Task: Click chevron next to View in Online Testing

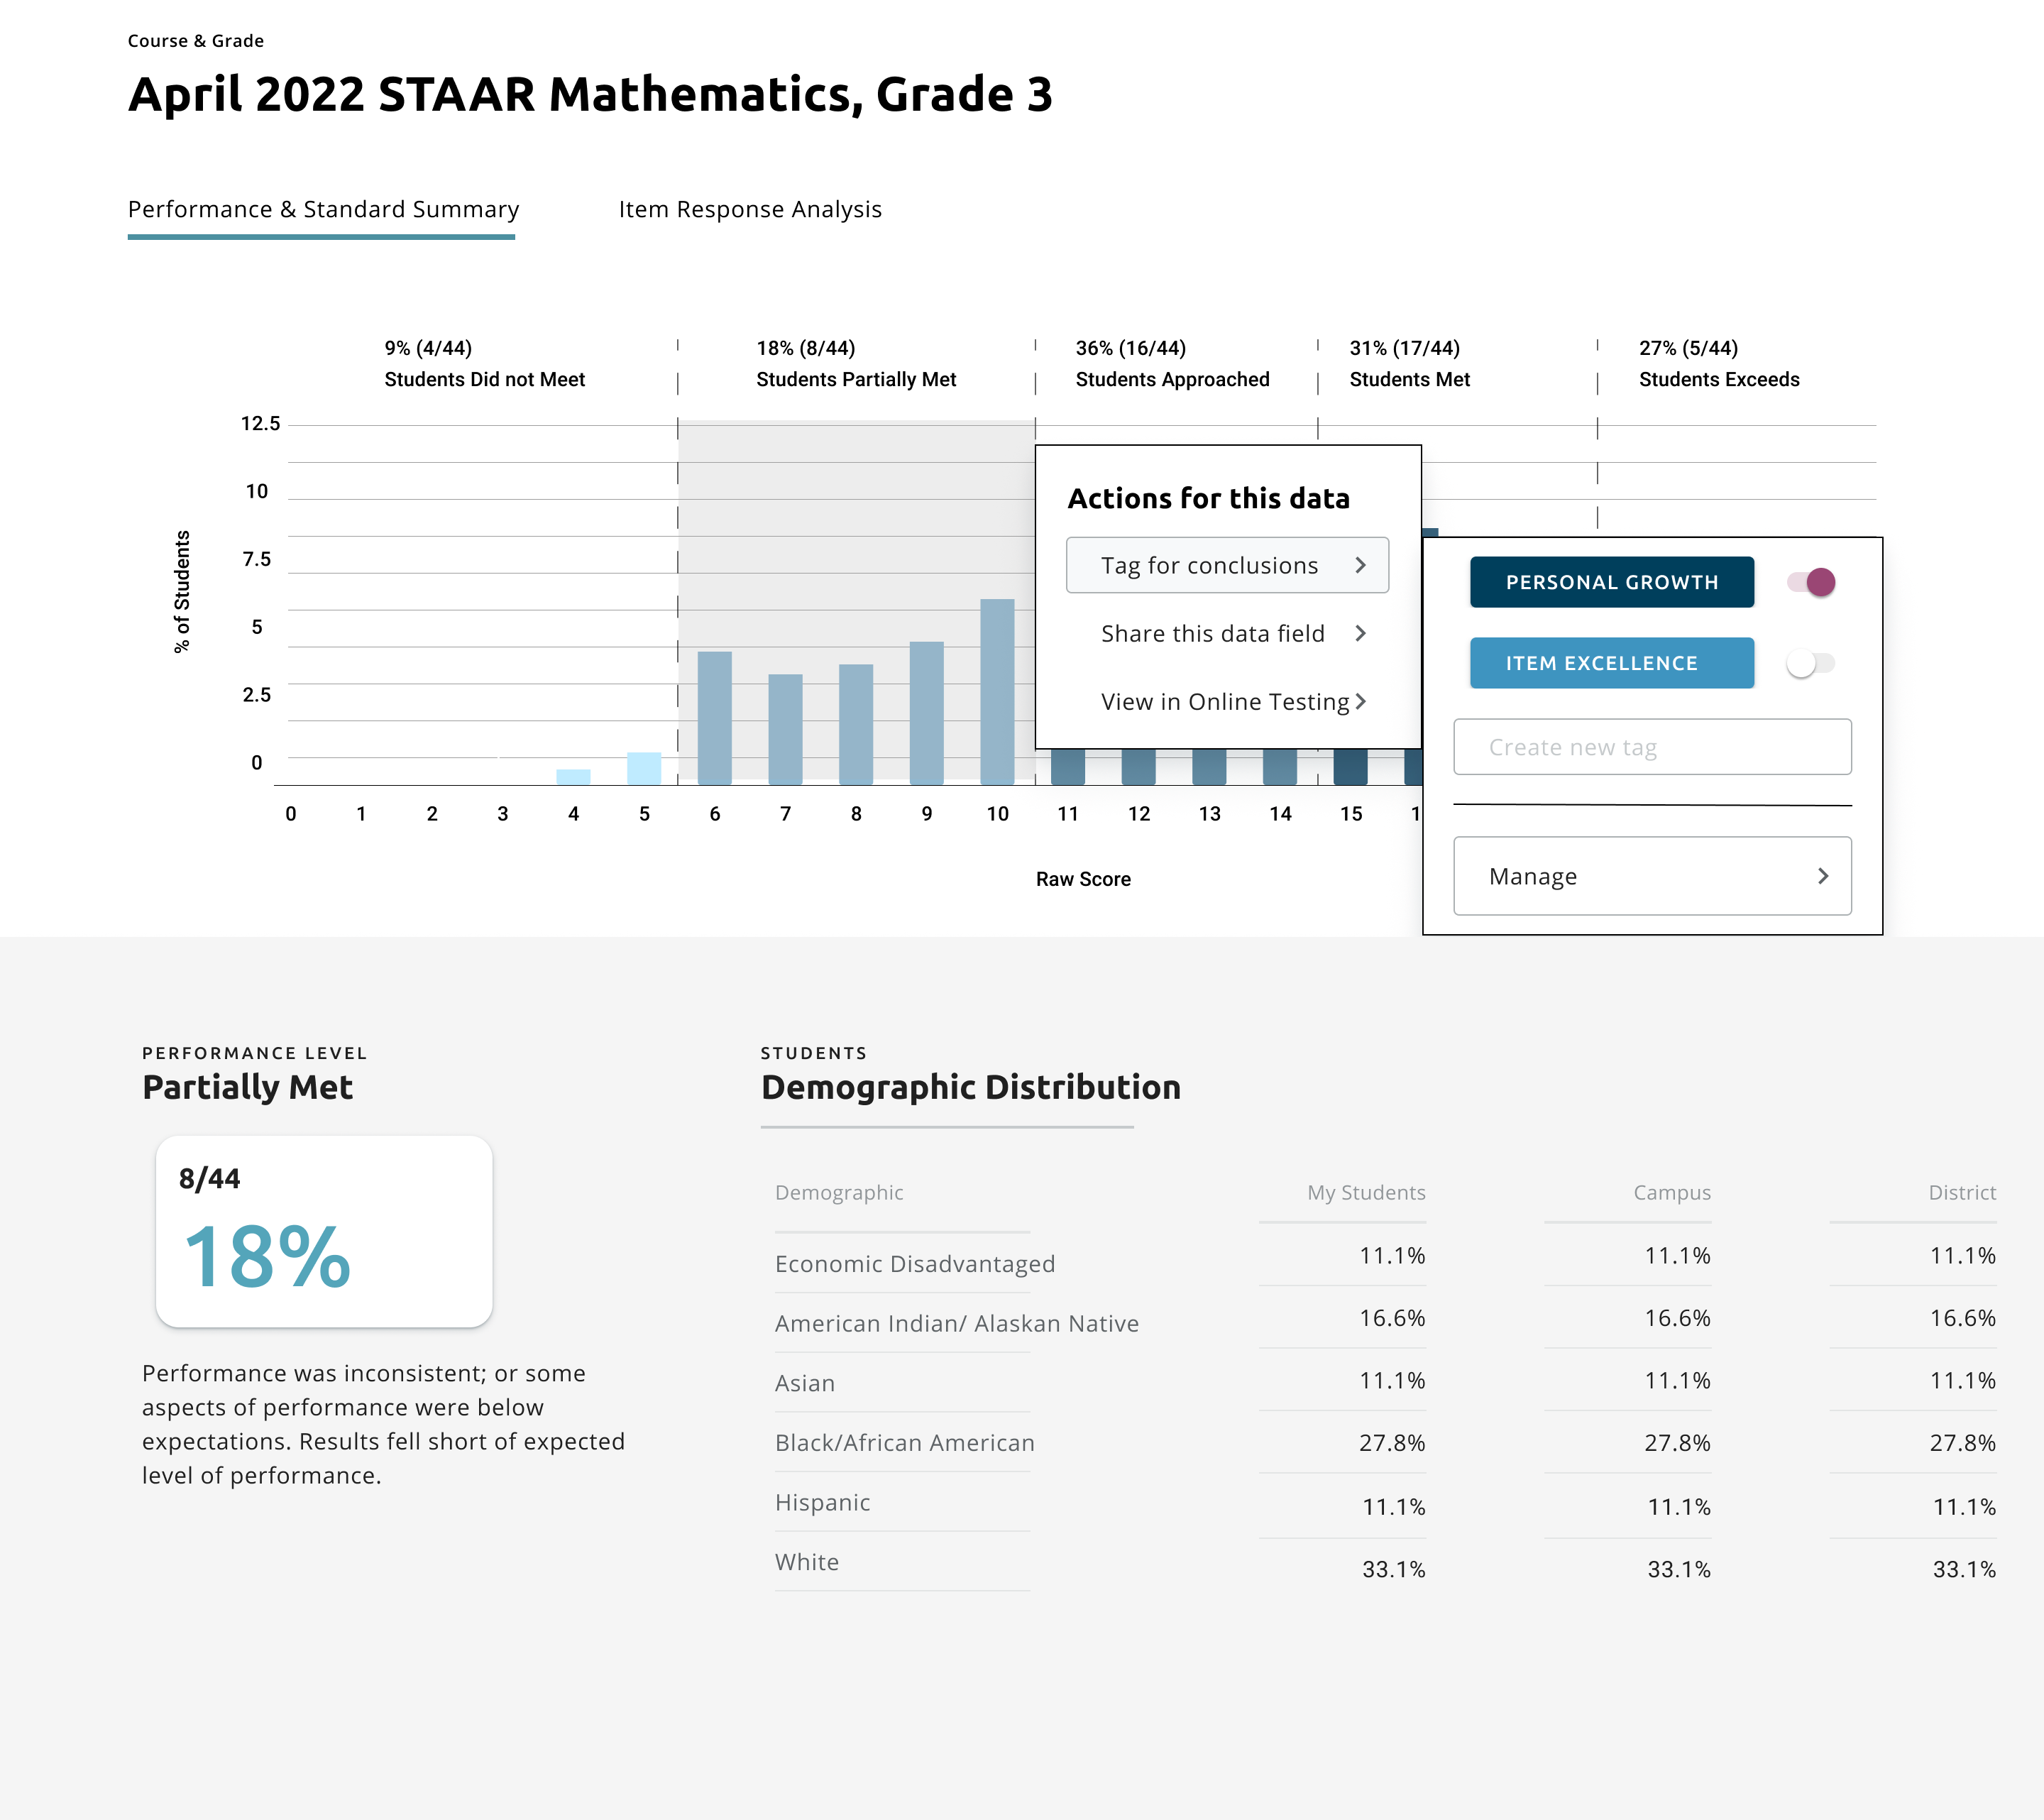Action: tap(1360, 702)
